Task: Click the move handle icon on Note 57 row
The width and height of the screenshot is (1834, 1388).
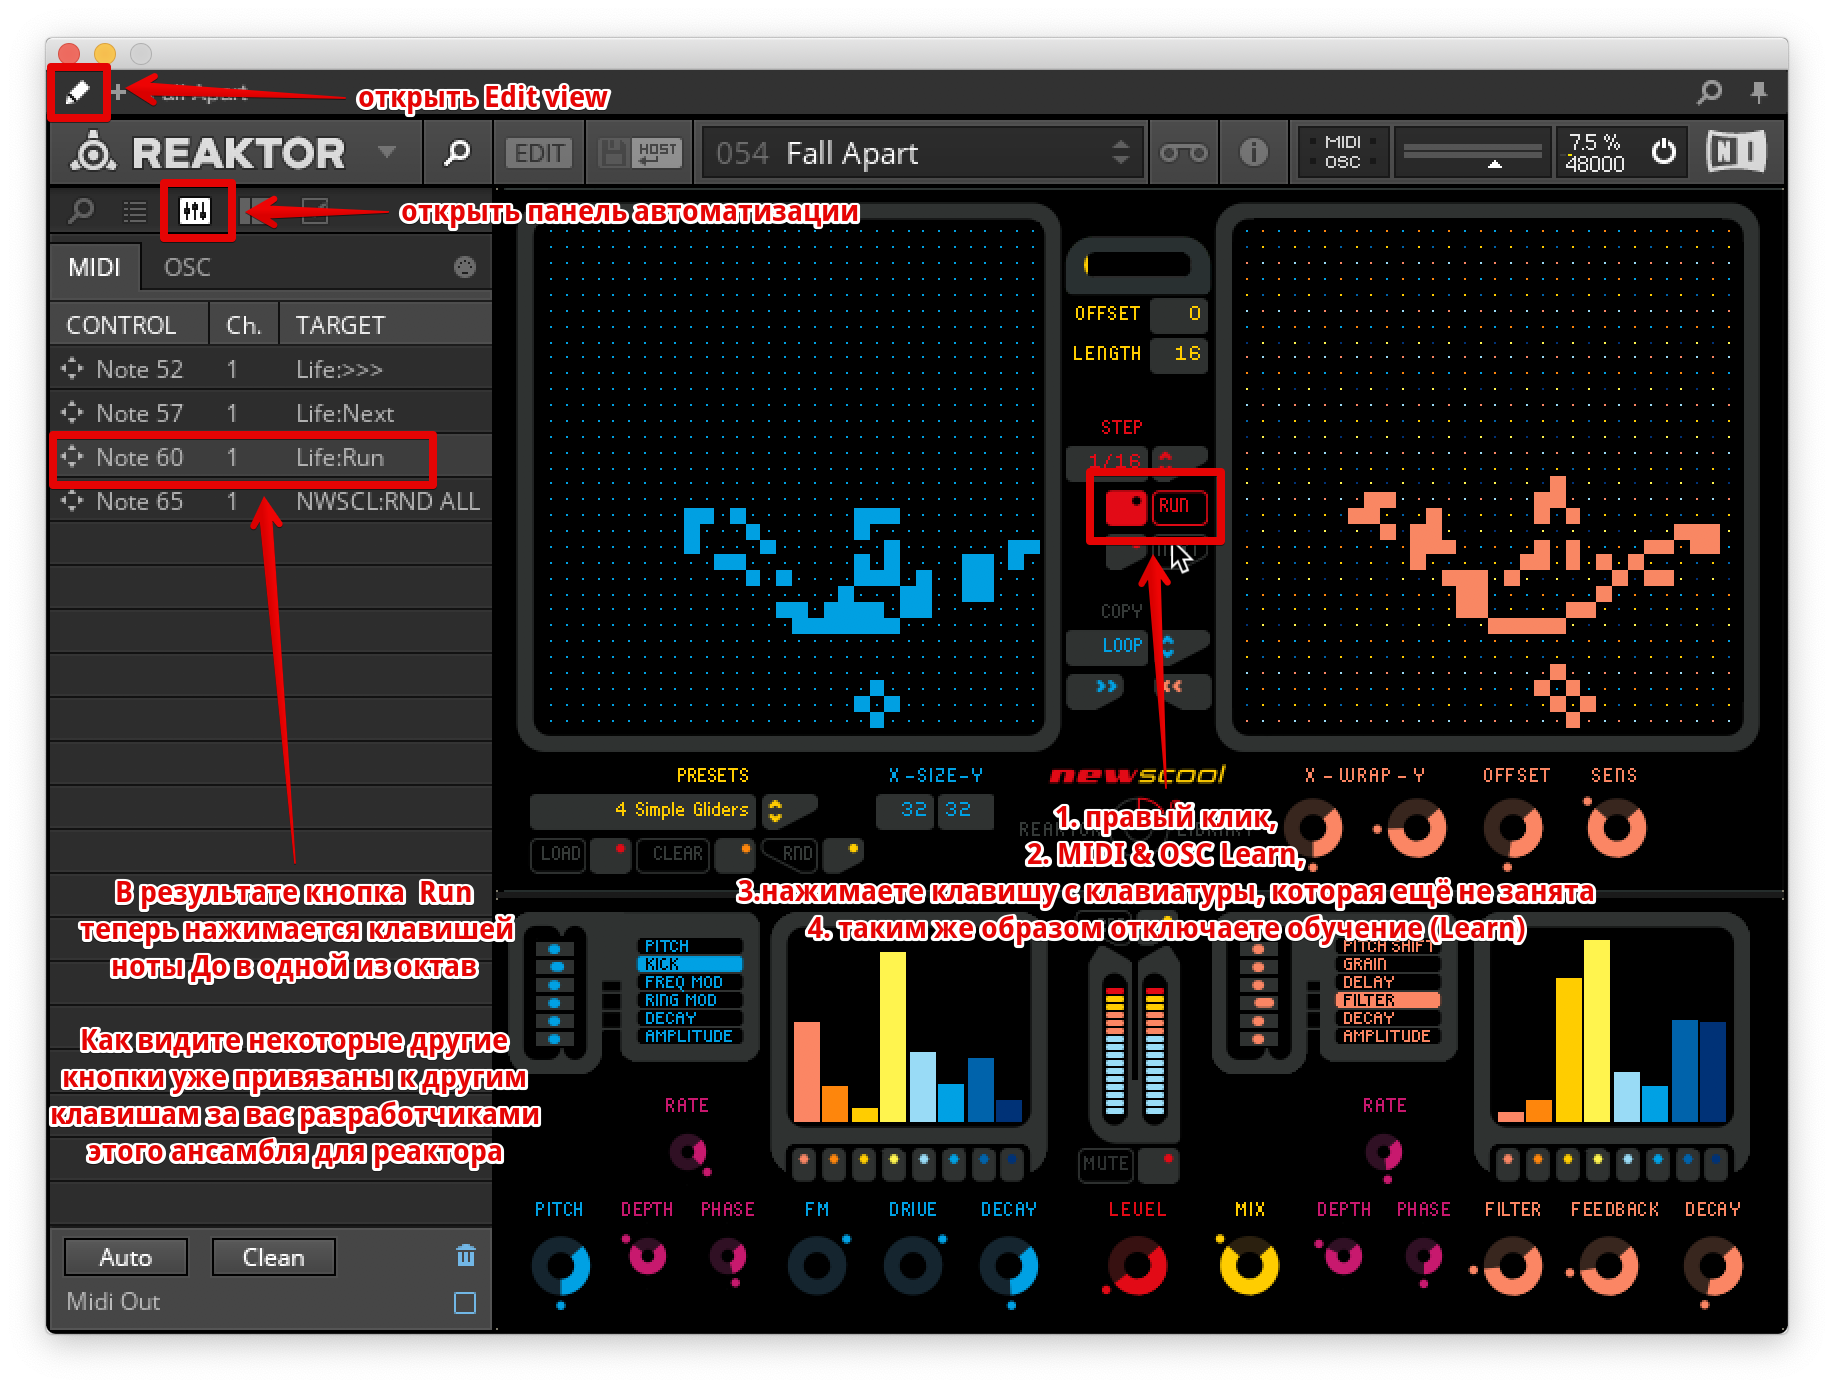Action: click(72, 413)
